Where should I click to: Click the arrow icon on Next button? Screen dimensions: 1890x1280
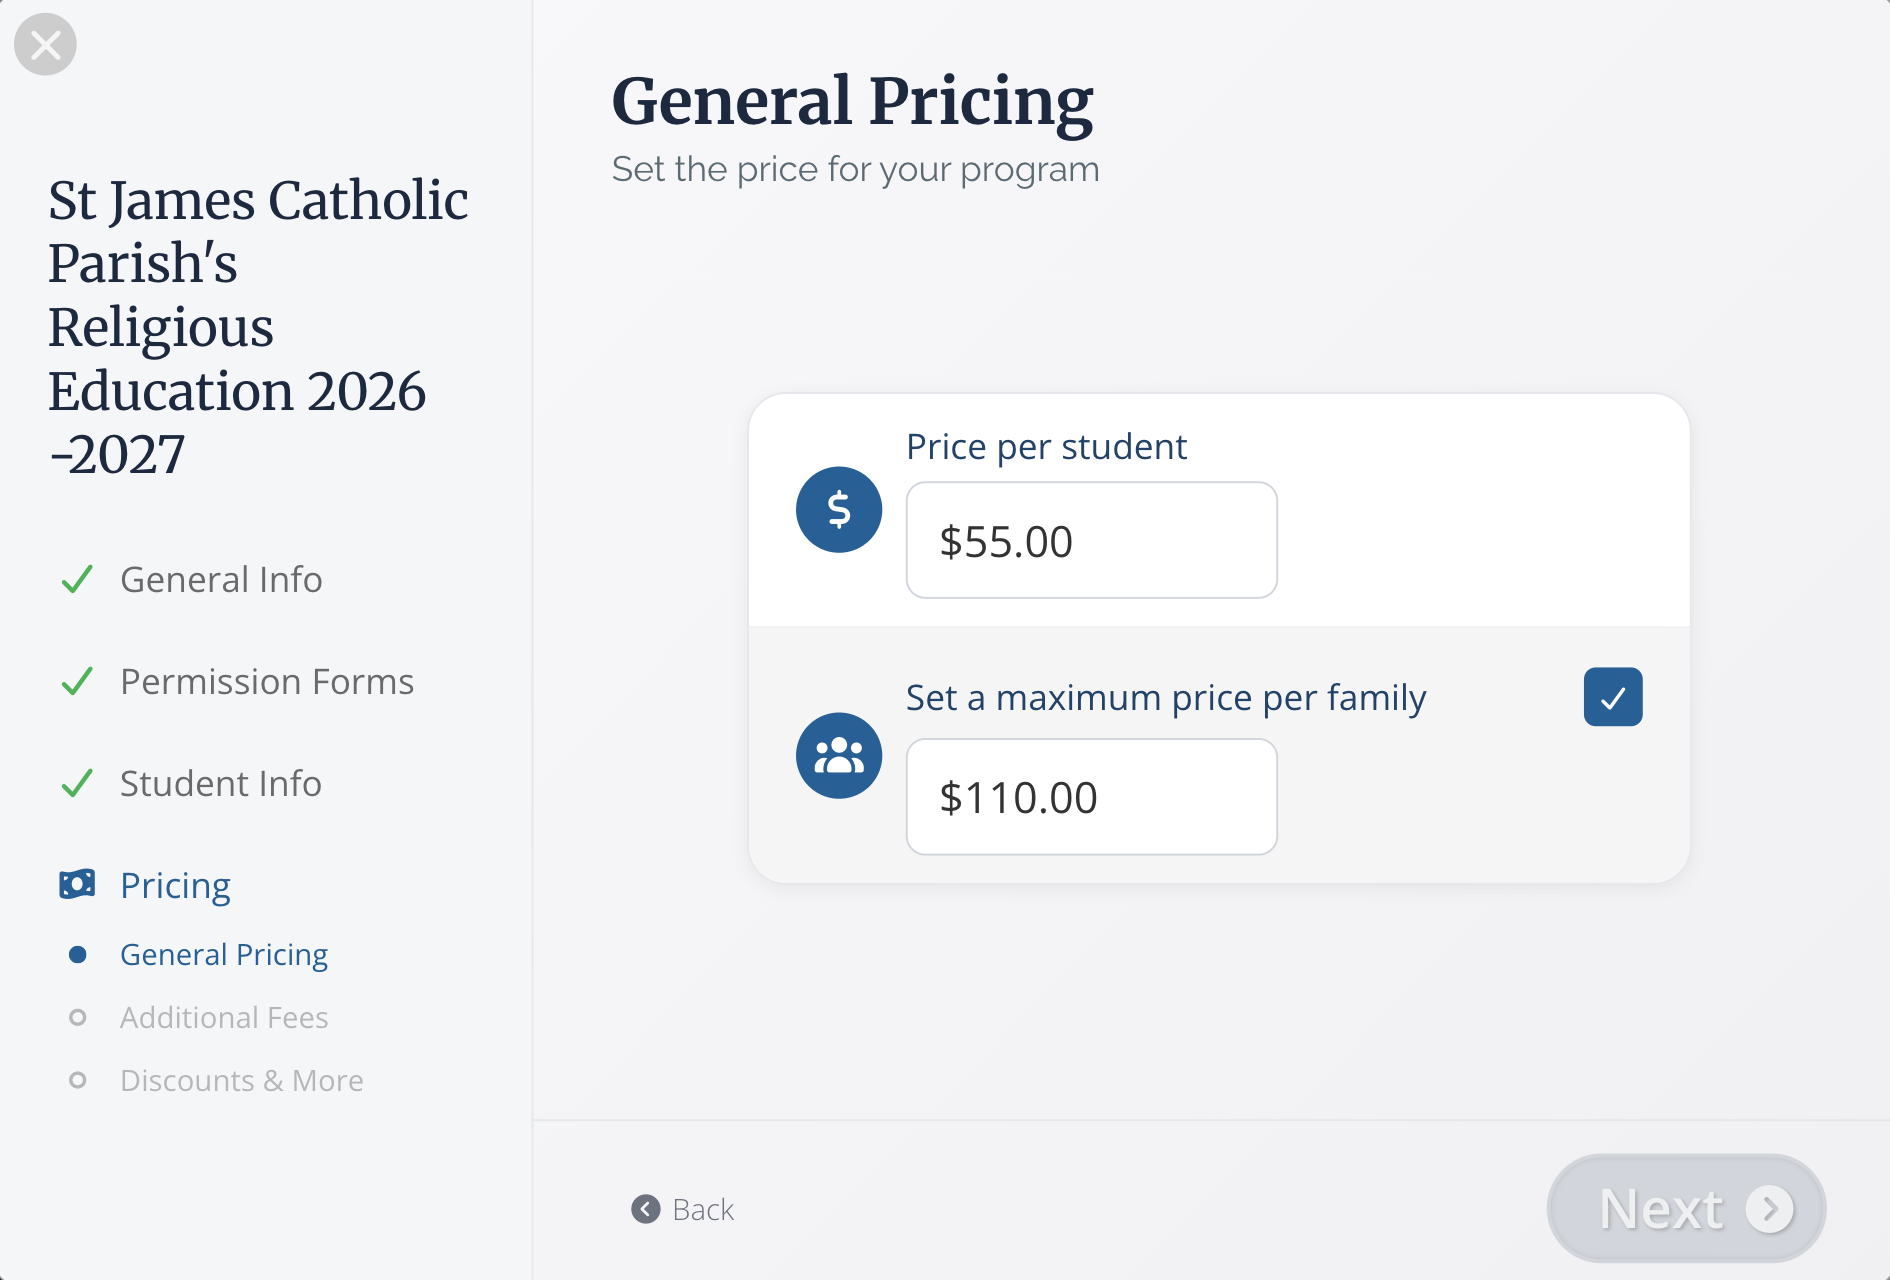(1769, 1209)
